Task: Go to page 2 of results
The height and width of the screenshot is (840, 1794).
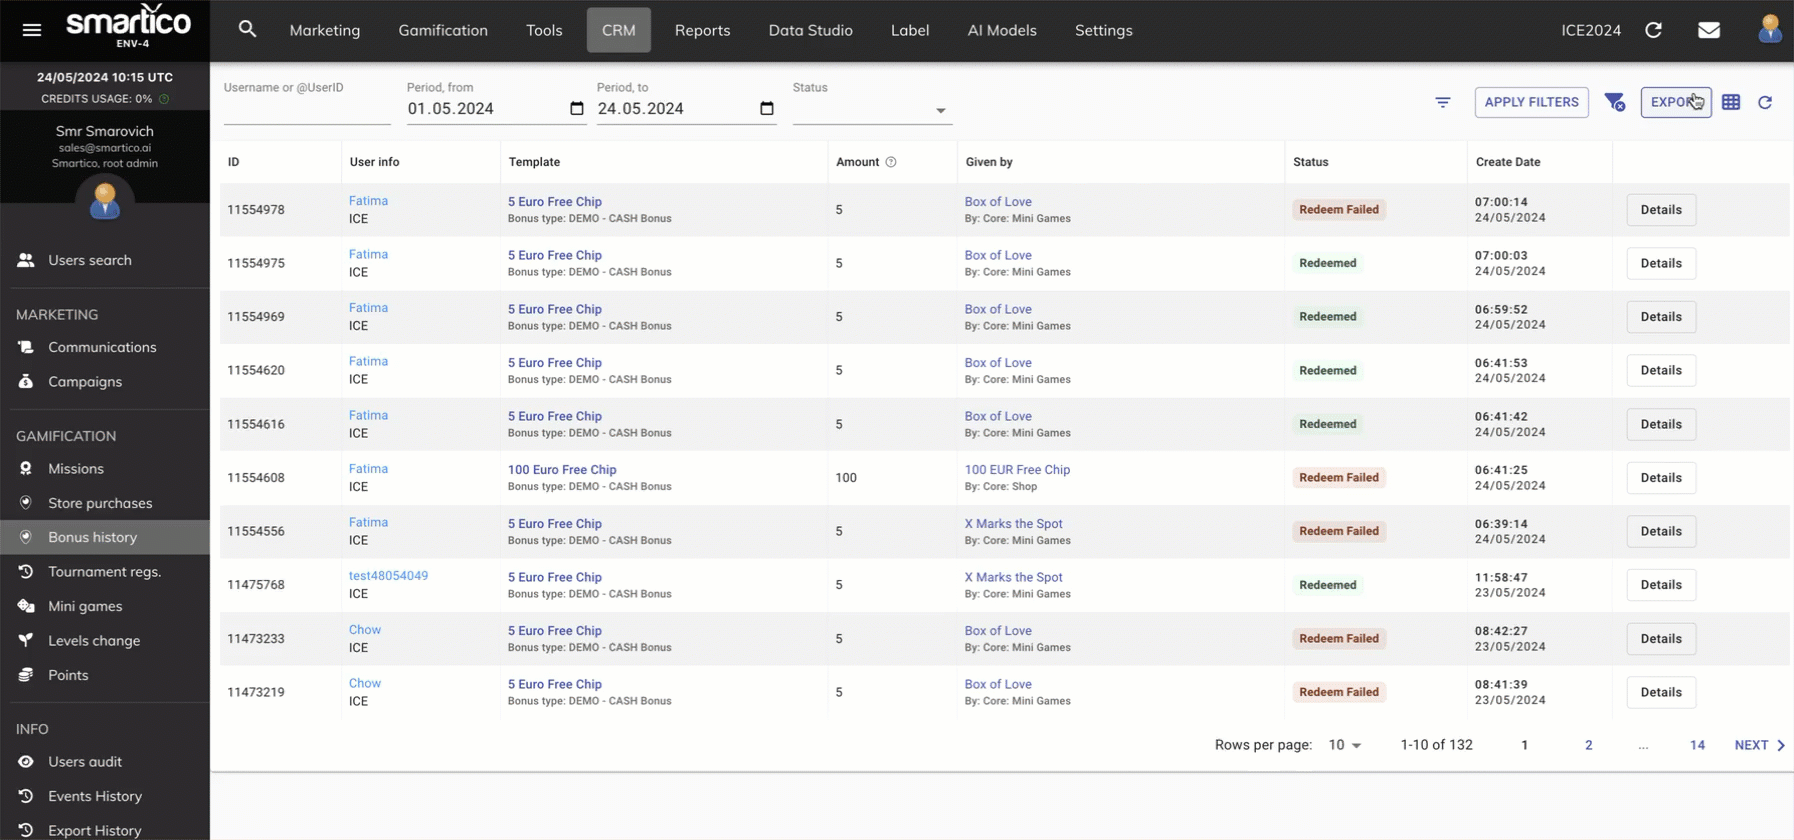Action: pos(1588,745)
